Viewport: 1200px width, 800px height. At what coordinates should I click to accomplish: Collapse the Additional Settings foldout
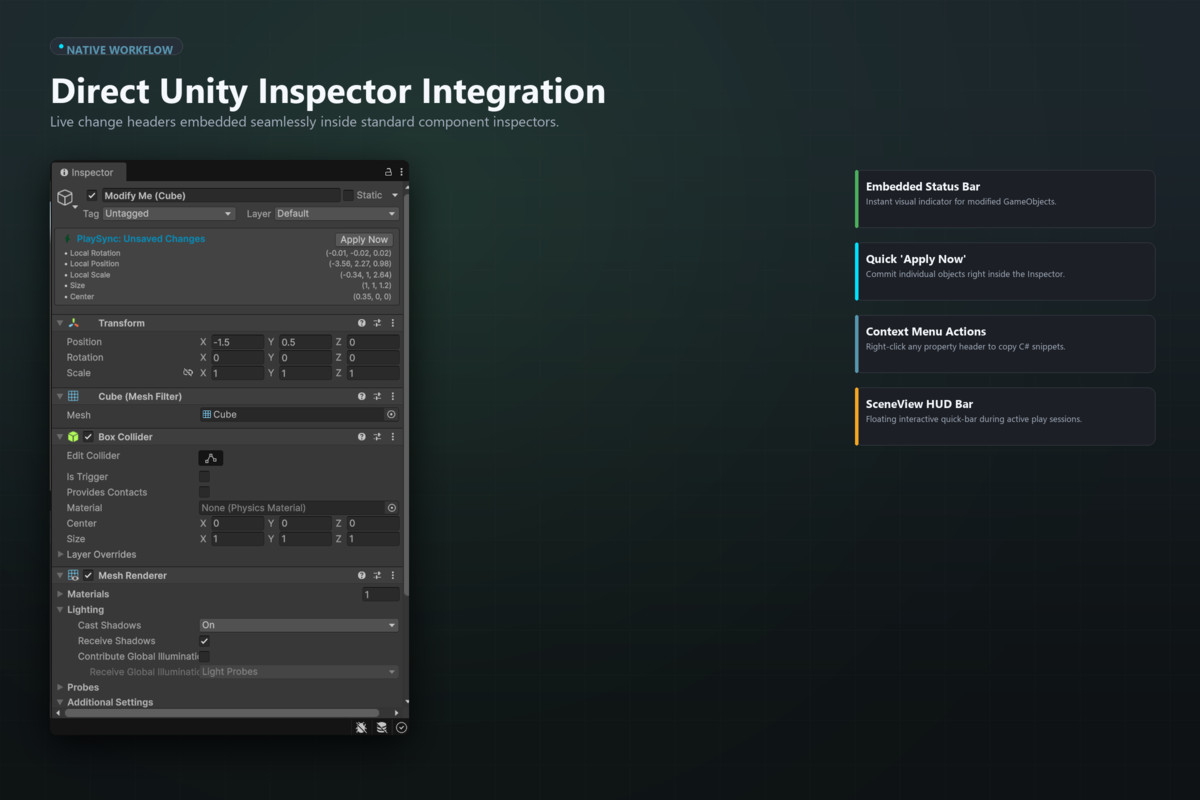[60, 702]
